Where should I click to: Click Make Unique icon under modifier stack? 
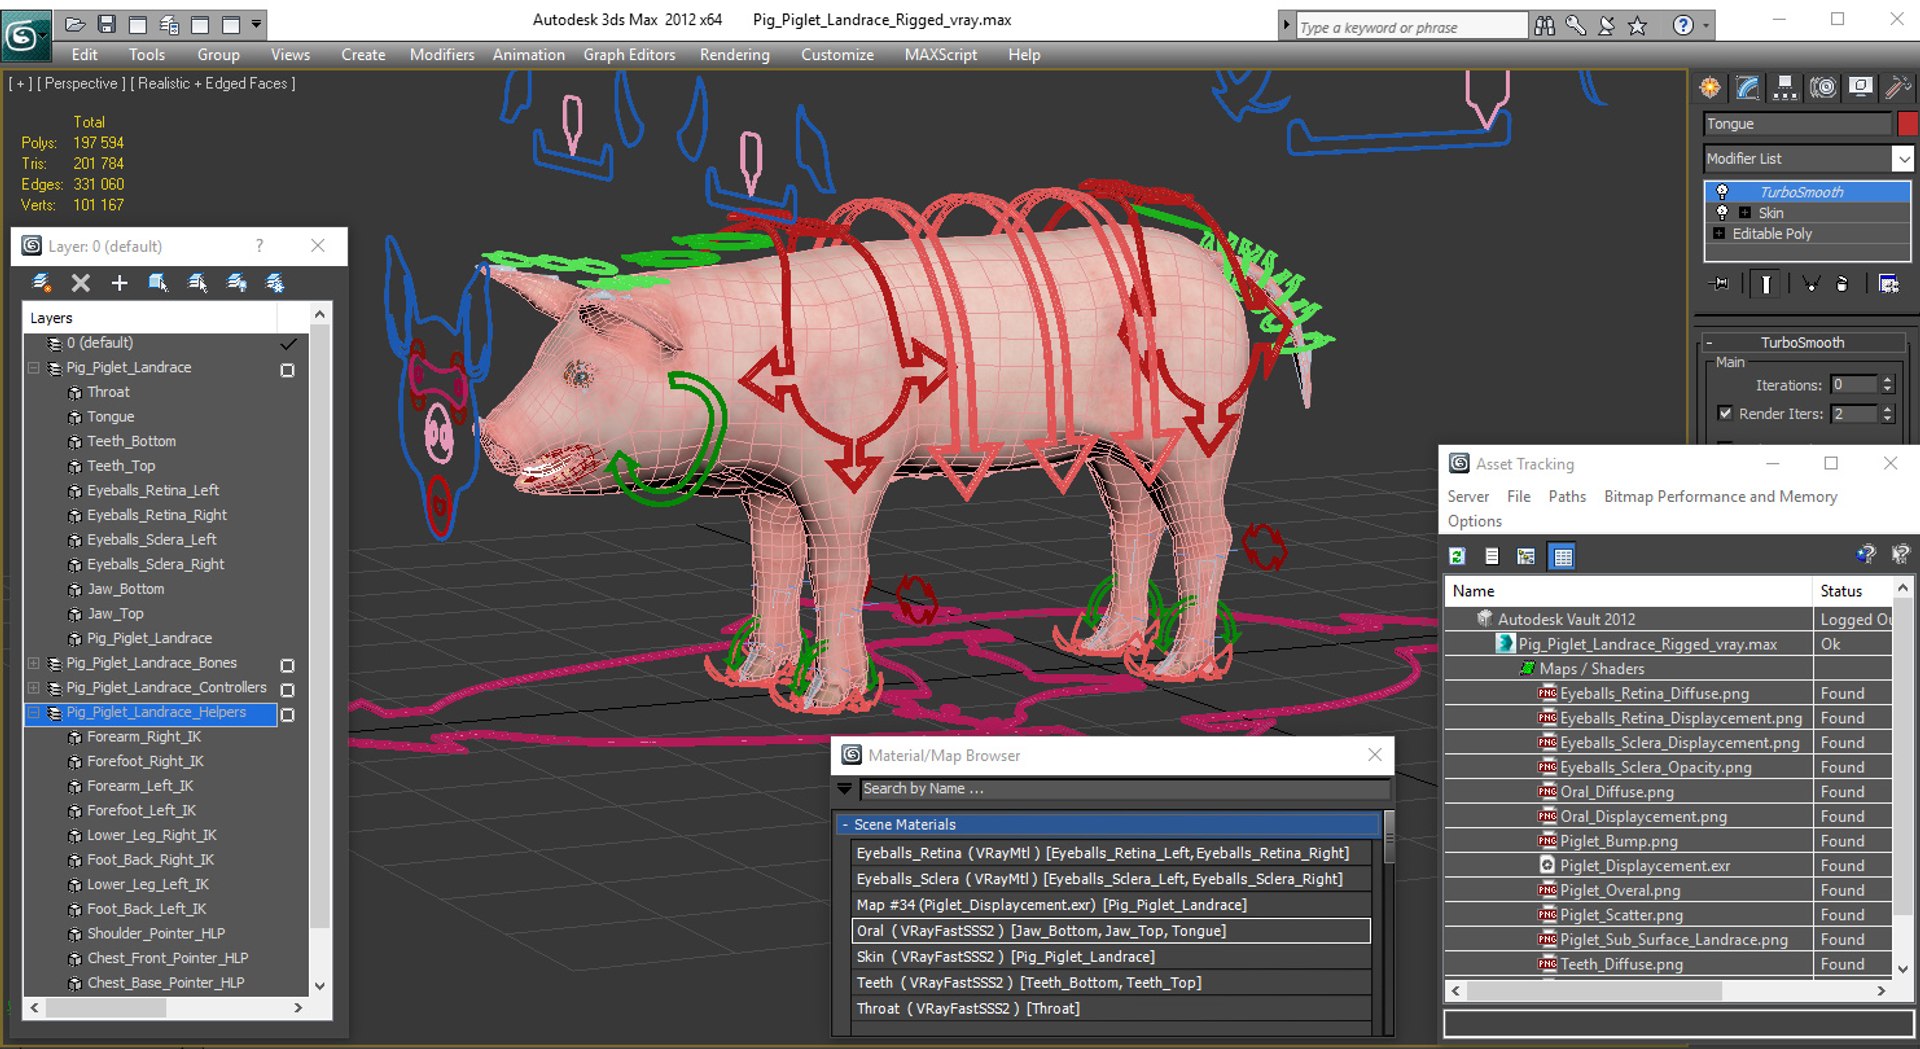1810,284
